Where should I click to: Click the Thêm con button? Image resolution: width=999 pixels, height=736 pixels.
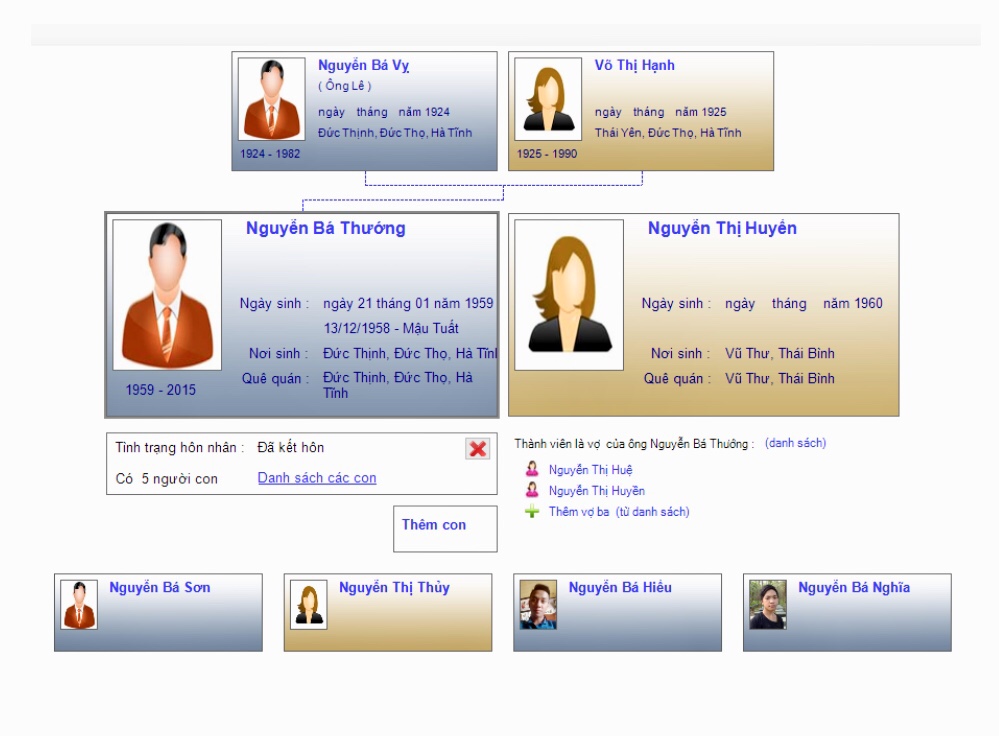pos(445,528)
